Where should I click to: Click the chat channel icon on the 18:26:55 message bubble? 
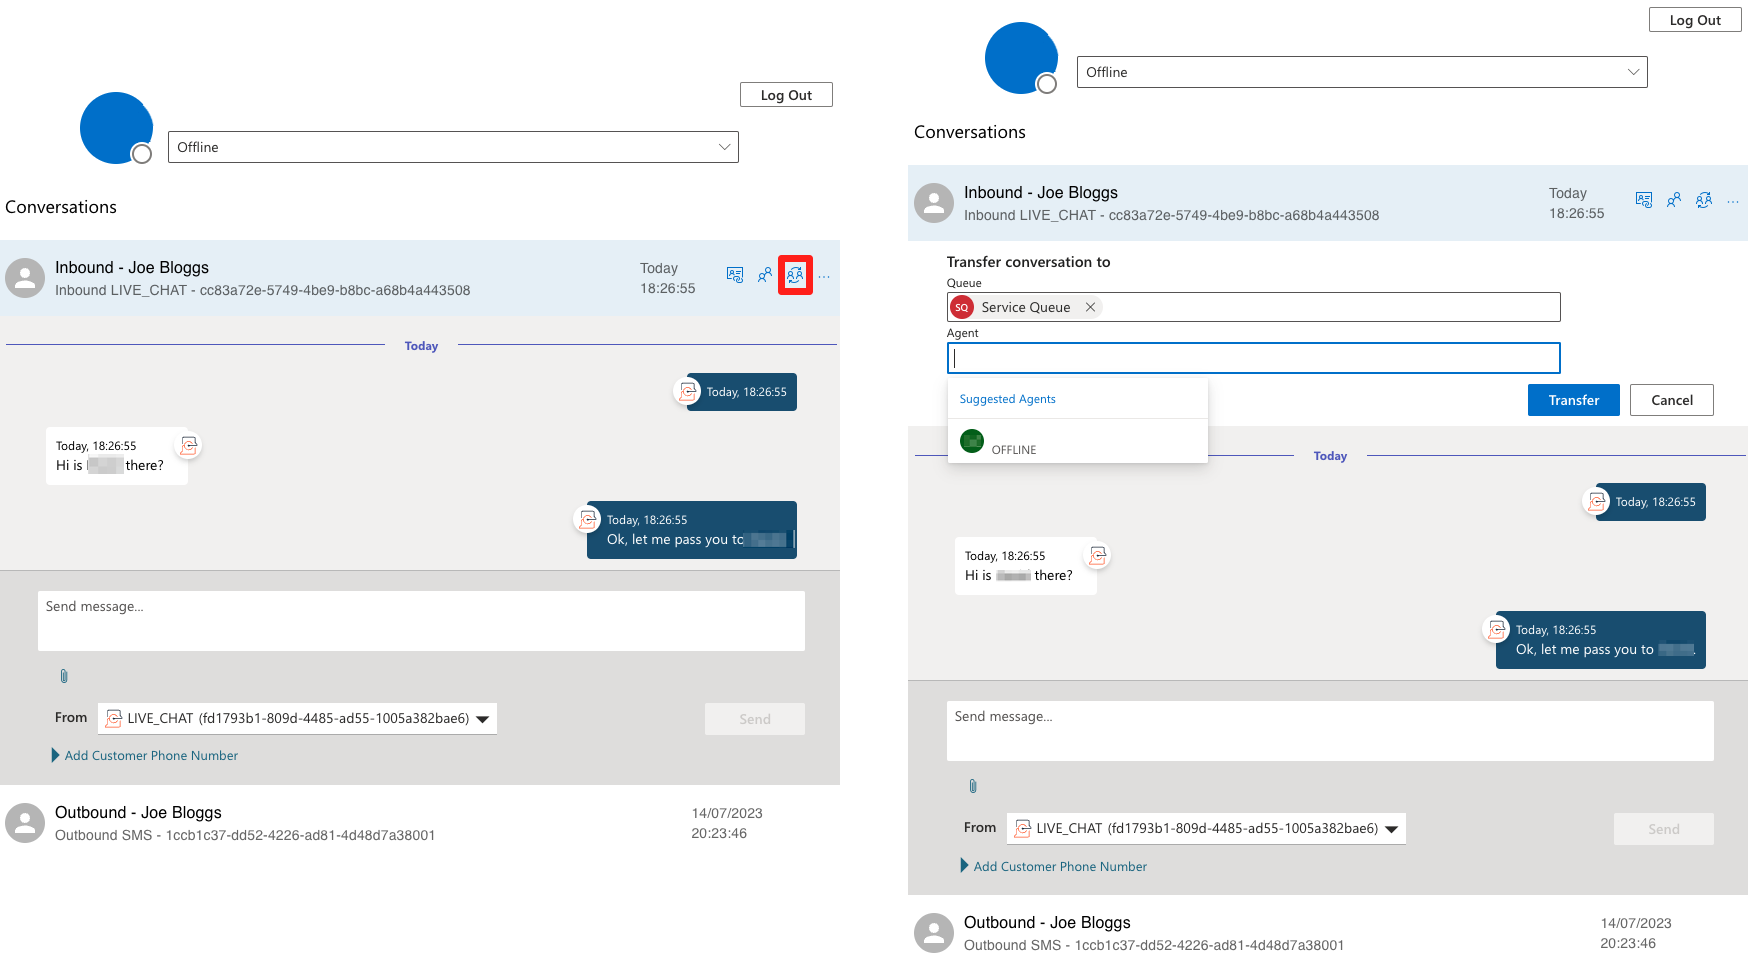(x=688, y=391)
